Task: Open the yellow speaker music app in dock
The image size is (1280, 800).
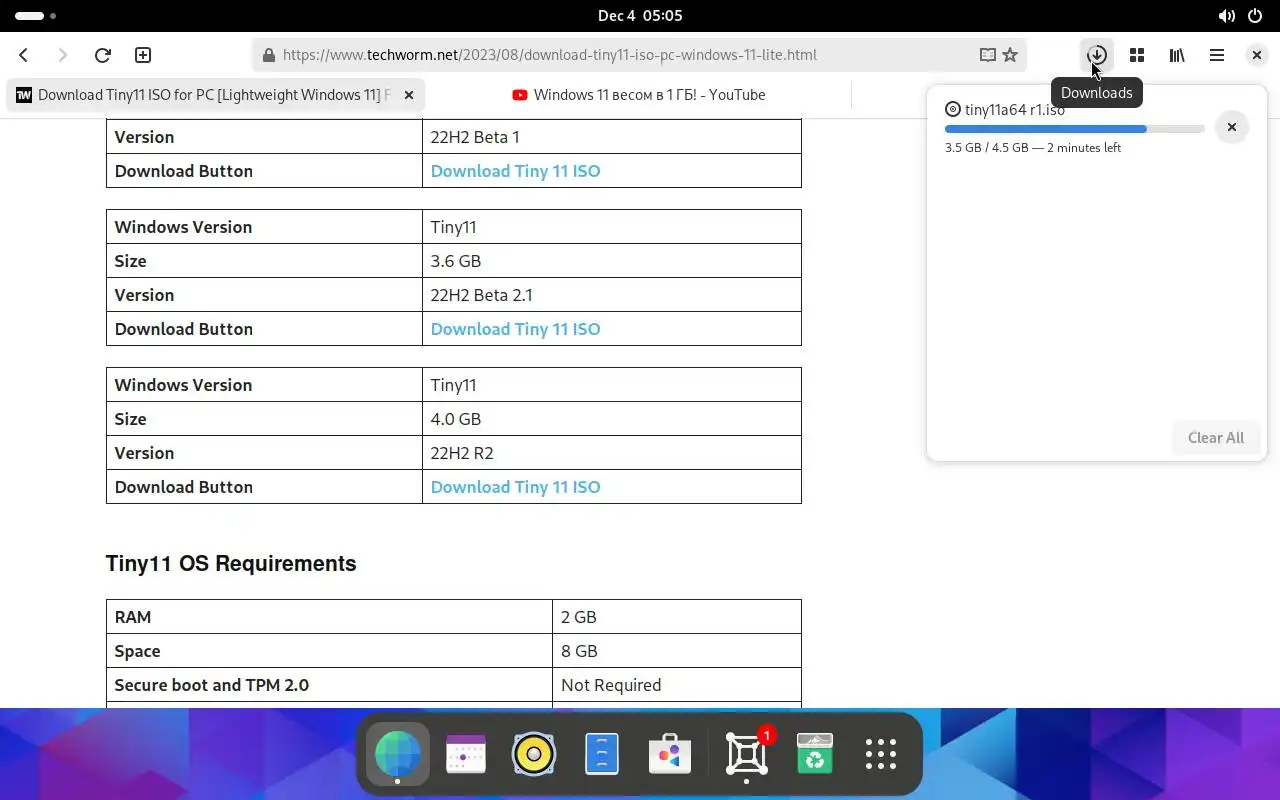Action: pos(534,753)
